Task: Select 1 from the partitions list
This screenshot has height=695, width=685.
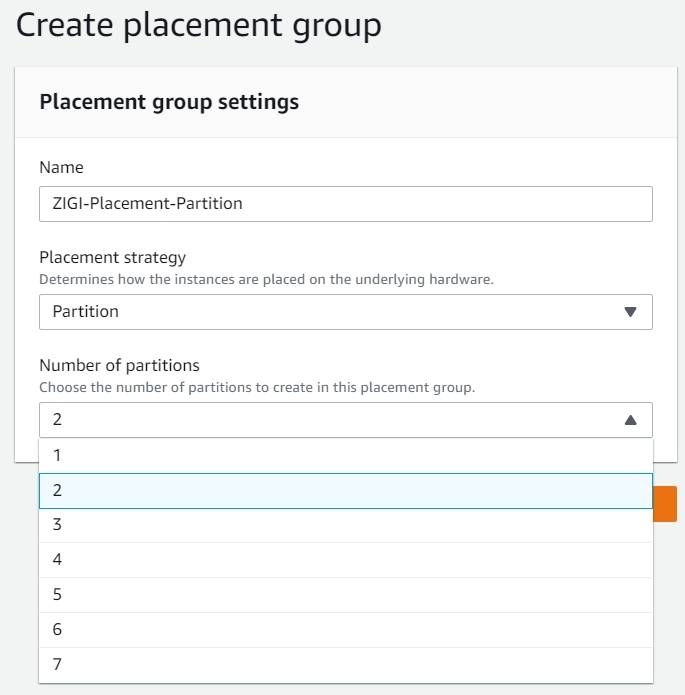Action: click(345, 455)
